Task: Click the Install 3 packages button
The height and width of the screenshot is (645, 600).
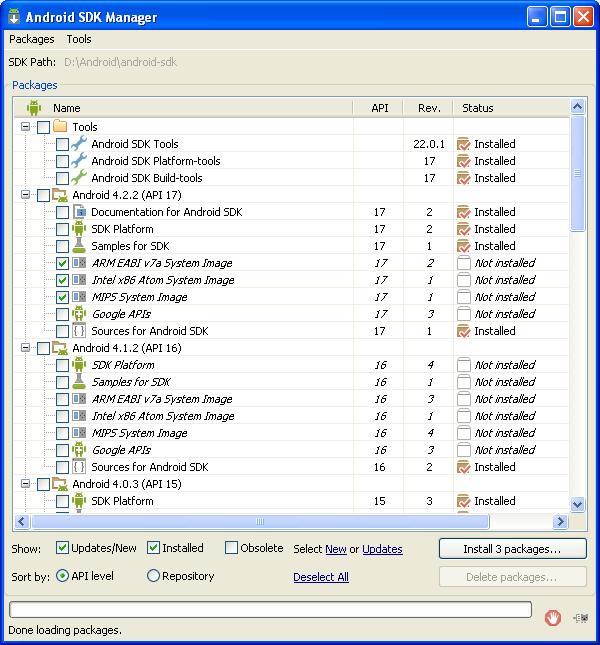Action: click(x=512, y=549)
